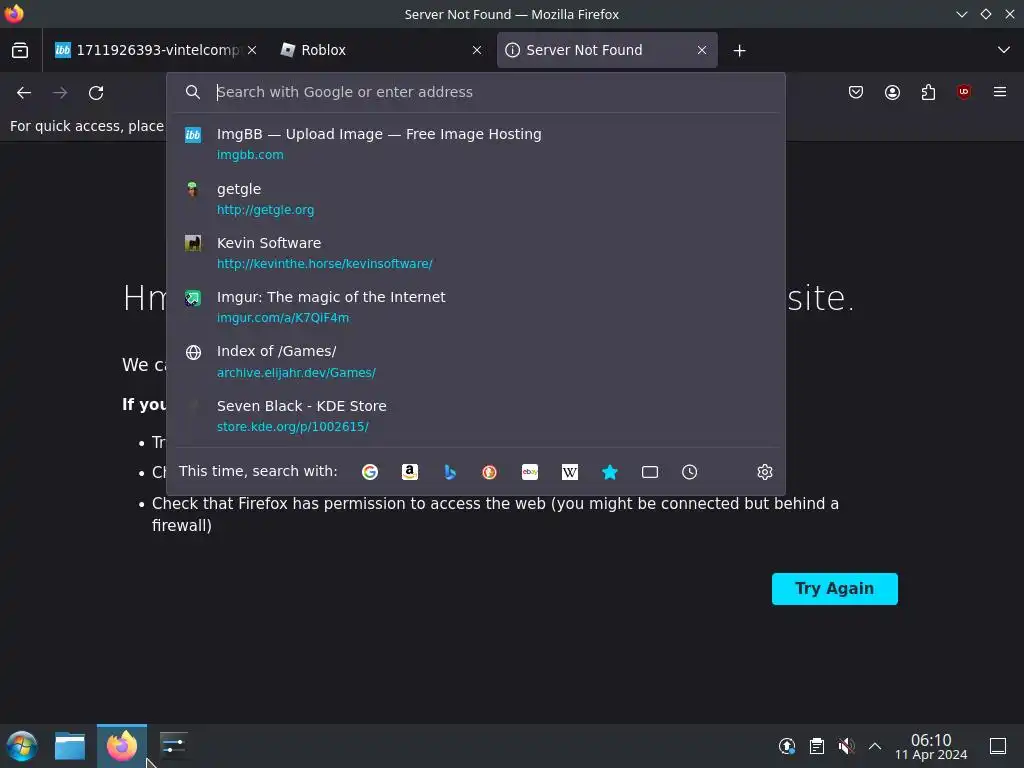Search in Bookmarks using star icon
This screenshot has width=1024, height=768.
(x=609, y=472)
